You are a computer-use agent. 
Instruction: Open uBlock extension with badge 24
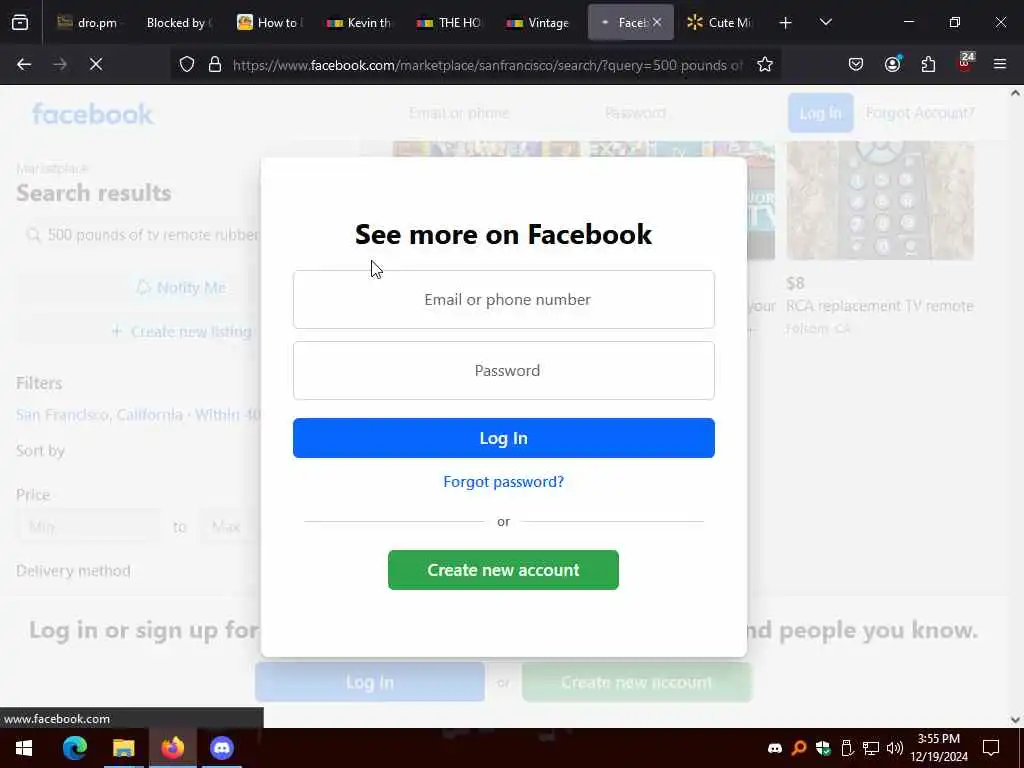(965, 63)
